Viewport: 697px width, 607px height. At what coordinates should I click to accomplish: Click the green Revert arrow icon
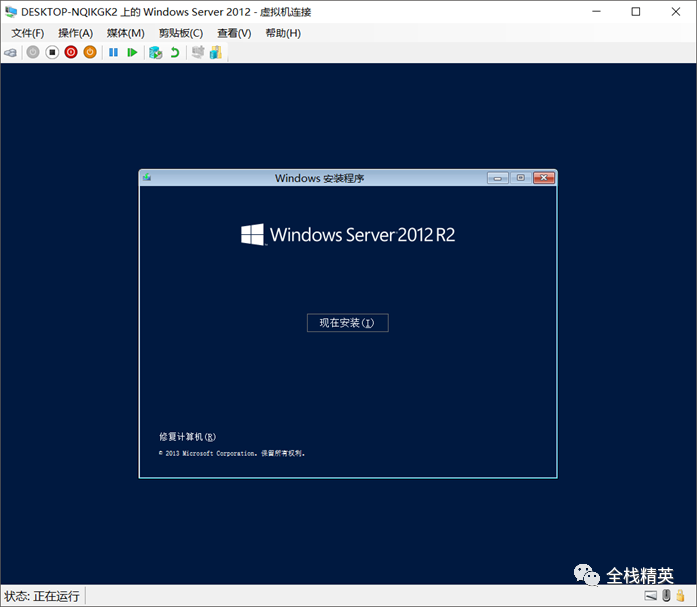click(175, 52)
